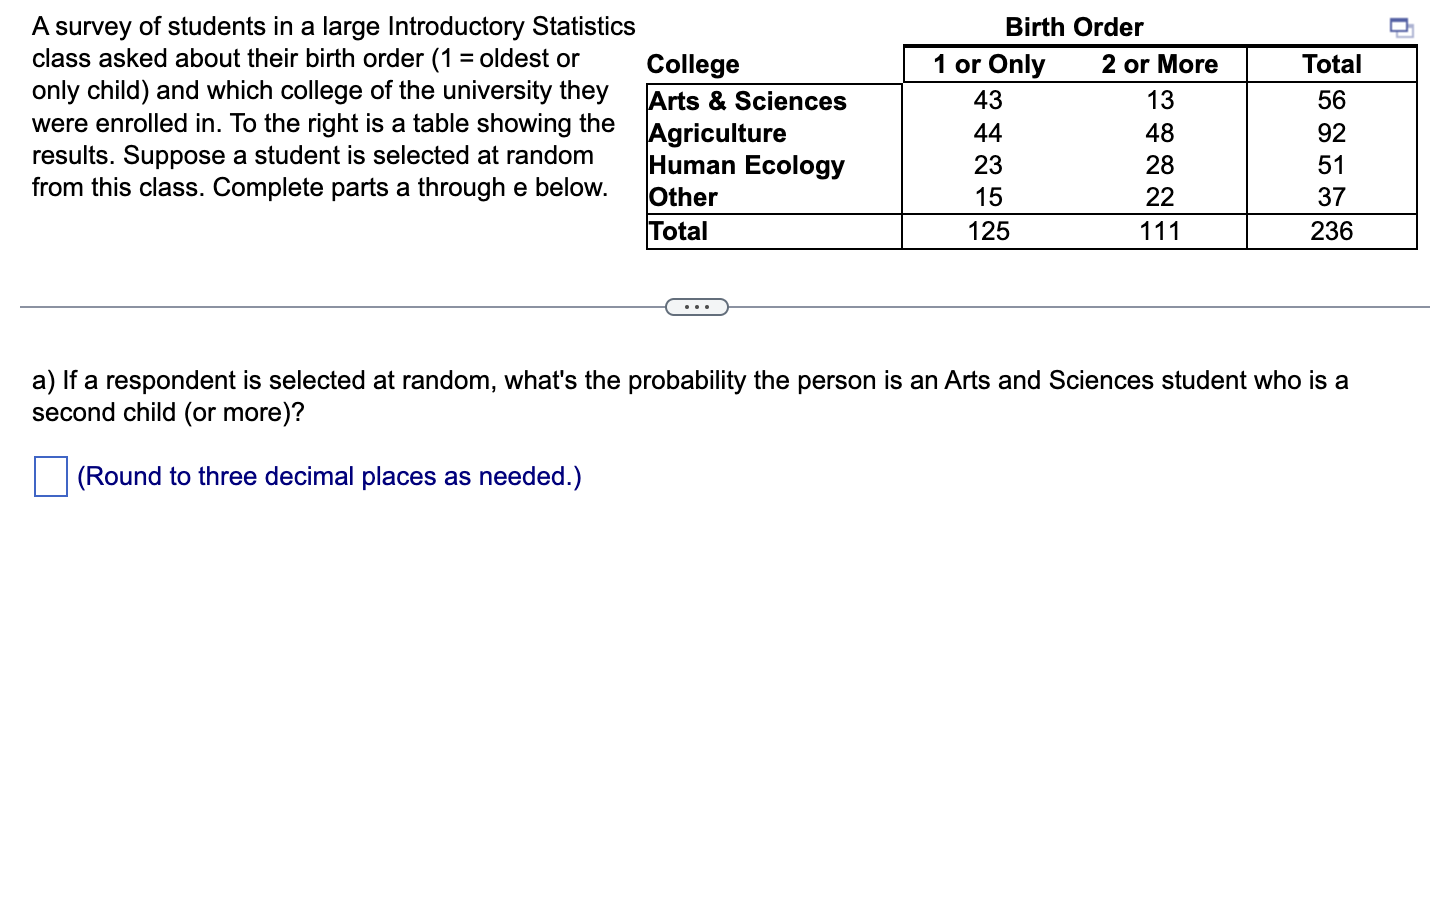Select the answer input box for part a
Image resolution: width=1432 pixels, height=898 pixels.
tap(50, 477)
